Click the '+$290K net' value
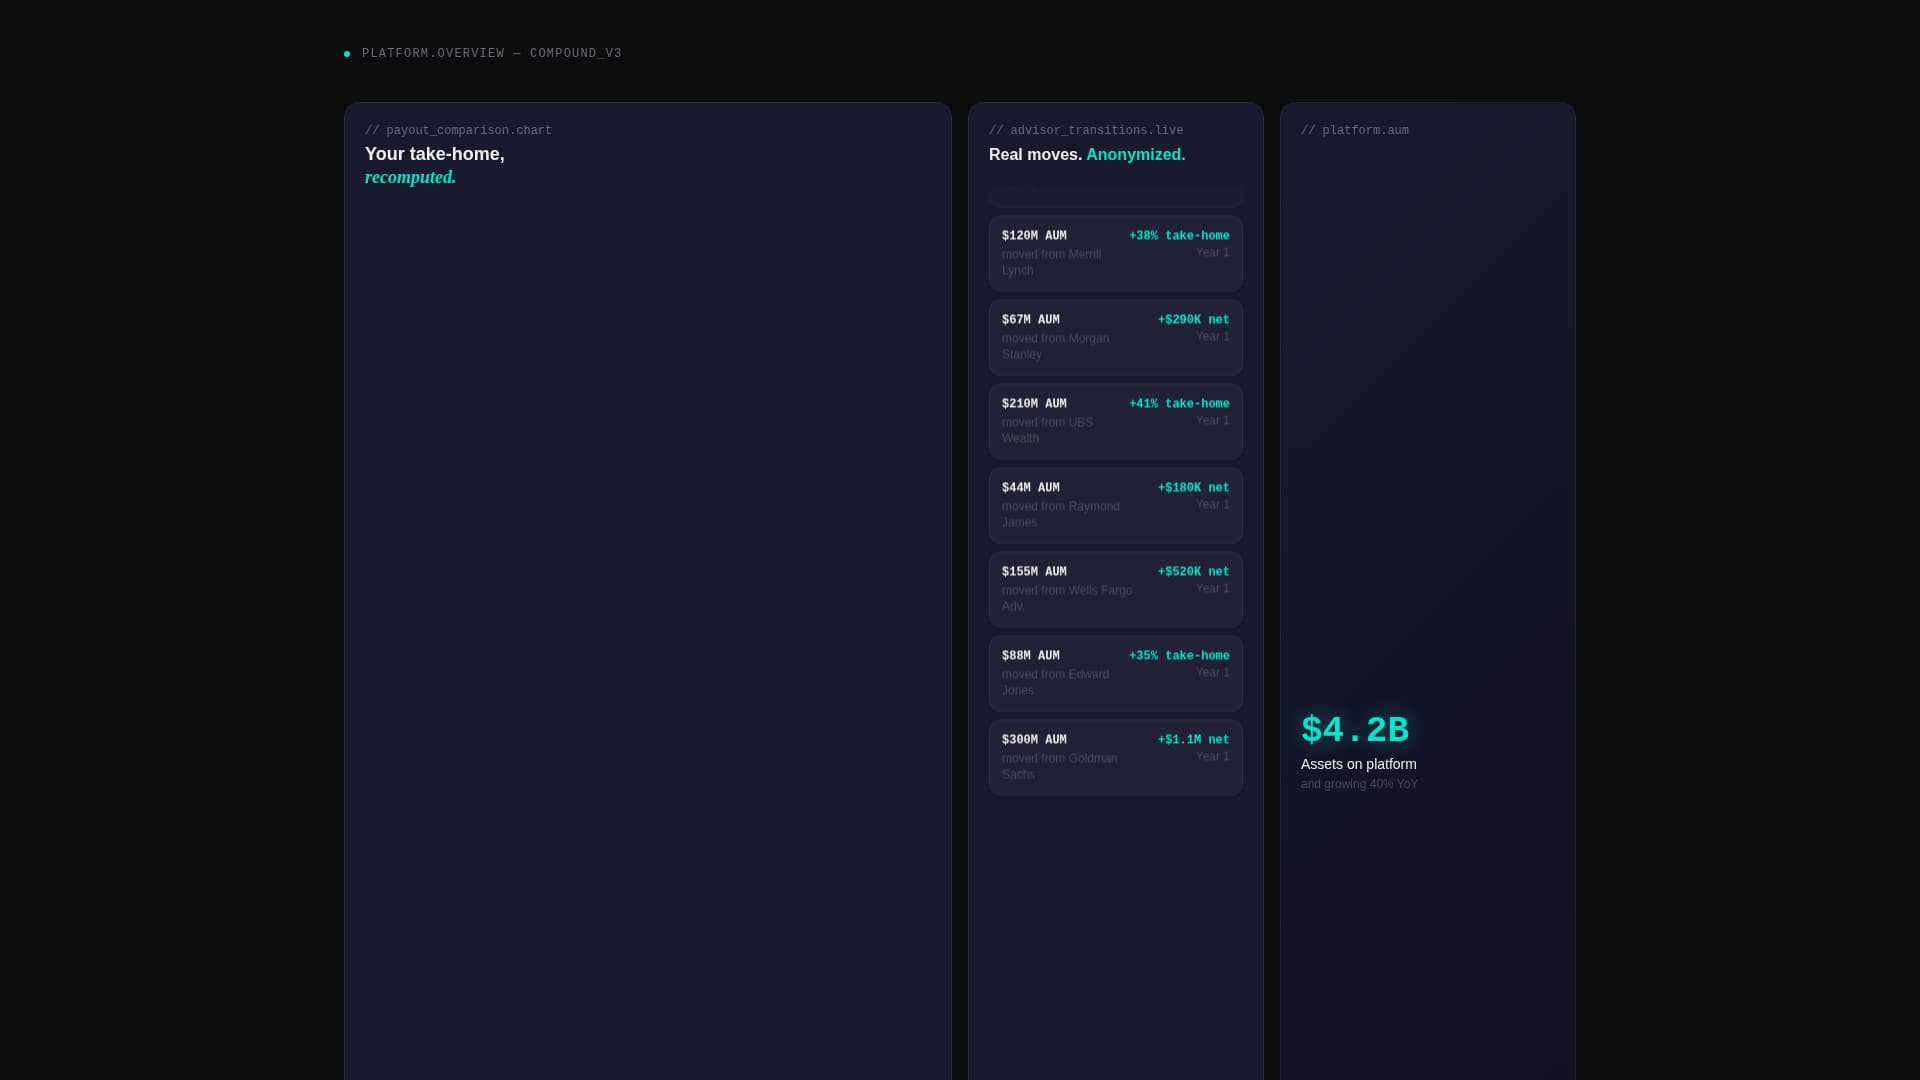Image resolution: width=1920 pixels, height=1080 pixels. coord(1194,320)
